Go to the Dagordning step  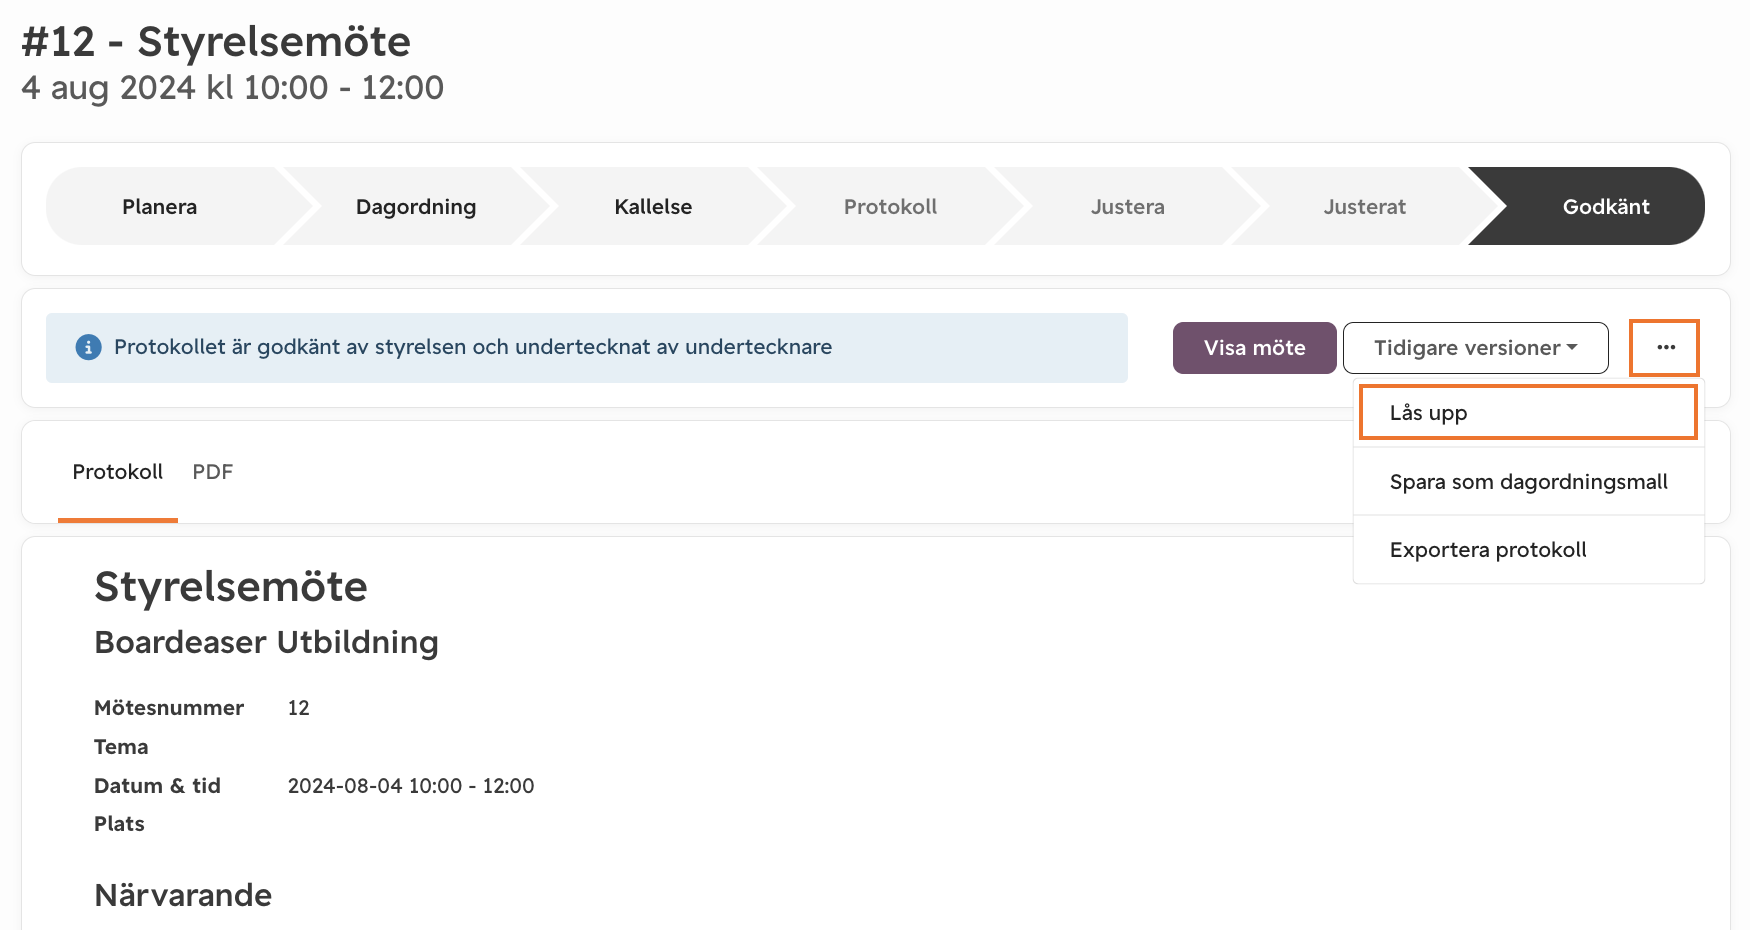tap(416, 206)
